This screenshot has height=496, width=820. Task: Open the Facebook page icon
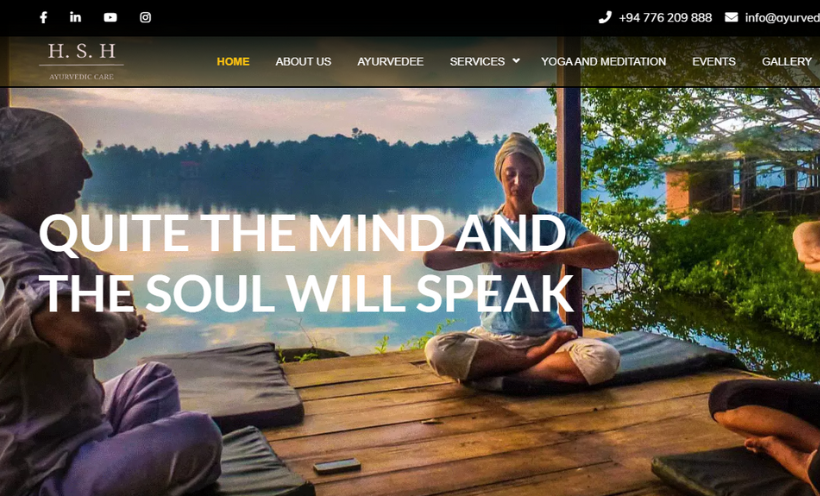43,17
